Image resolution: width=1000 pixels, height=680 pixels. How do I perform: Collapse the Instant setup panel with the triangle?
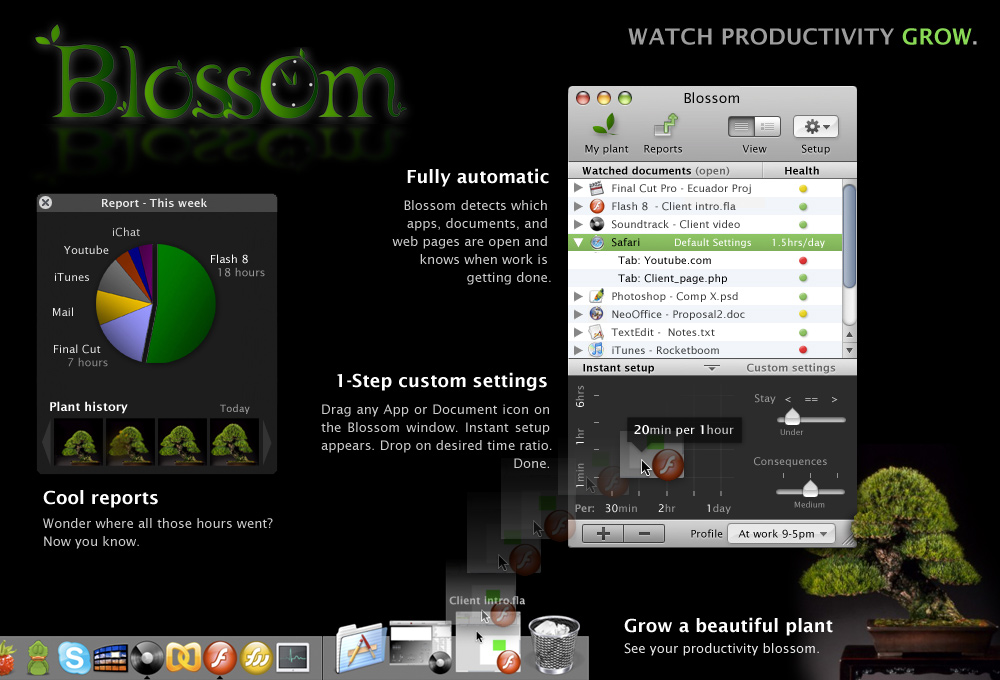tap(712, 368)
